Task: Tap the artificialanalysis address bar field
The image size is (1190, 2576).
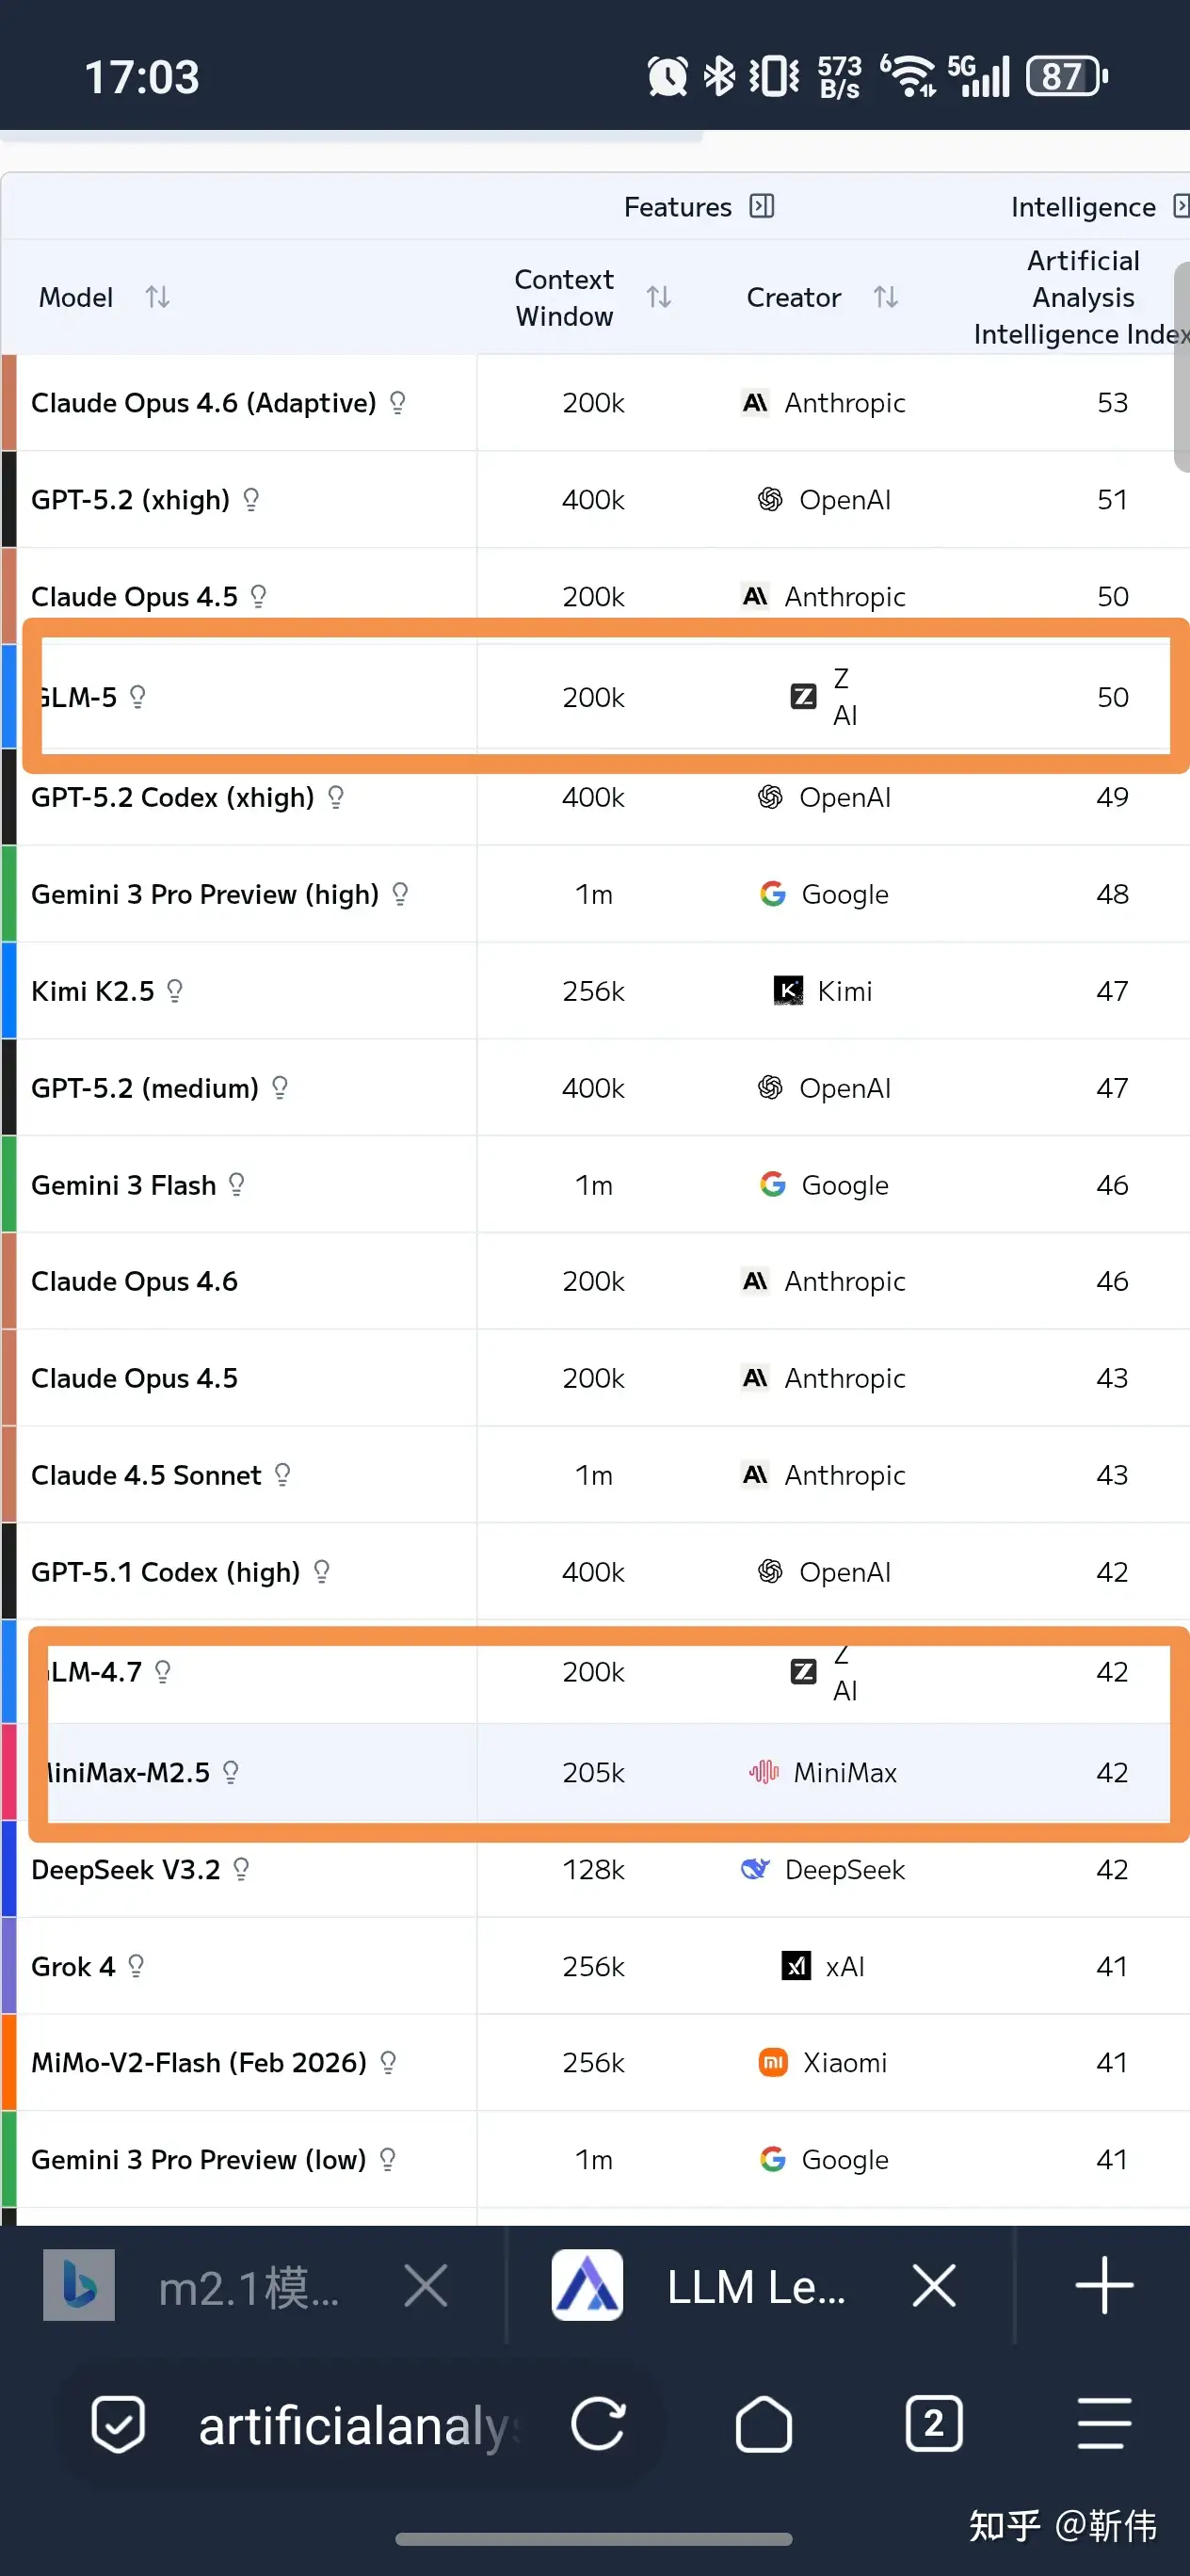Action: coord(360,2425)
